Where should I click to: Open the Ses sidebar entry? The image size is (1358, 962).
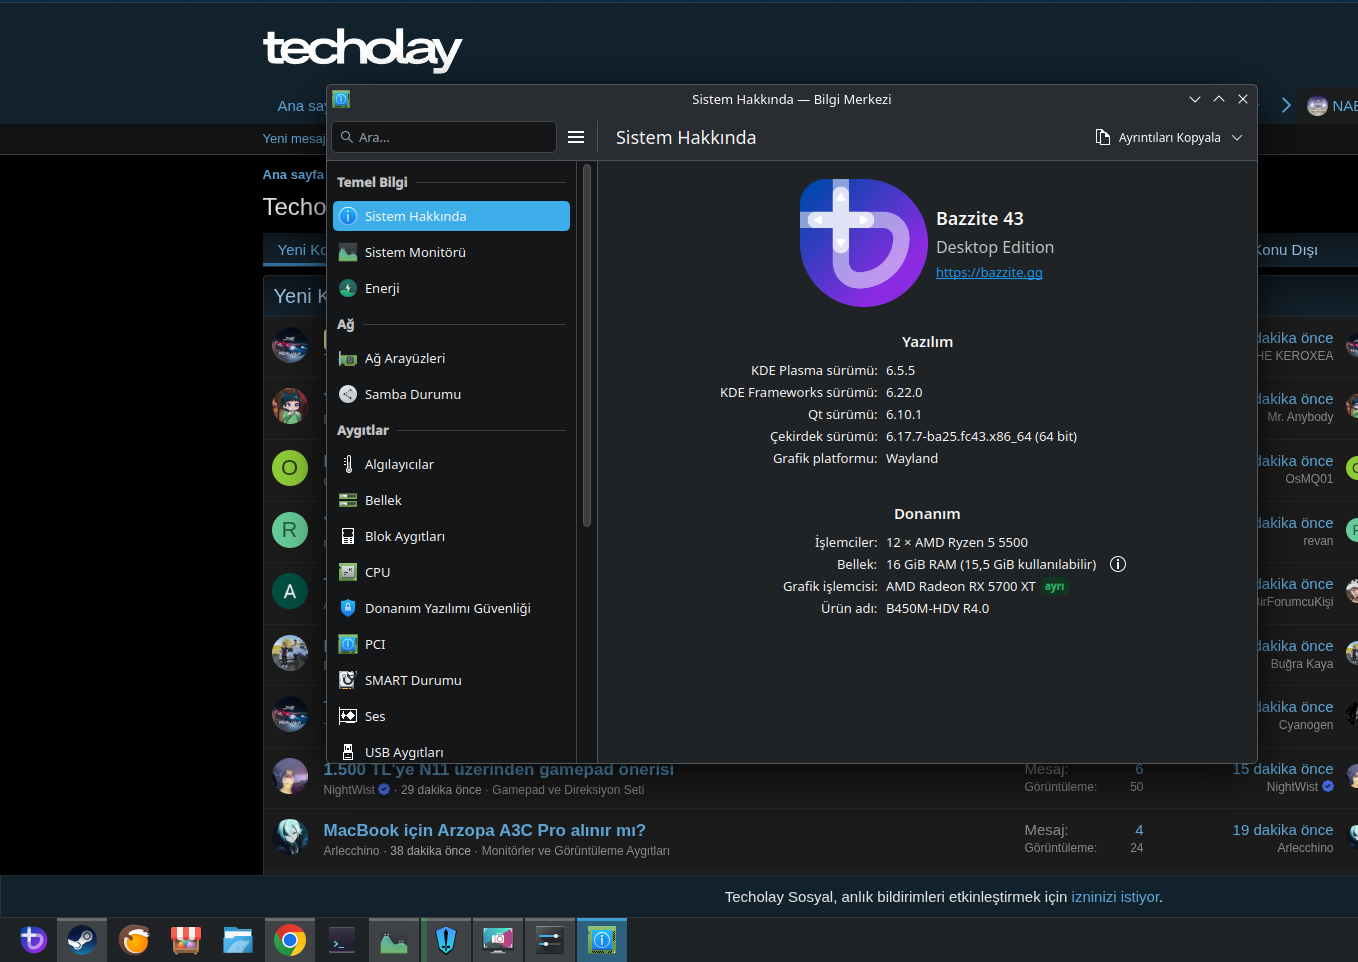(452, 716)
